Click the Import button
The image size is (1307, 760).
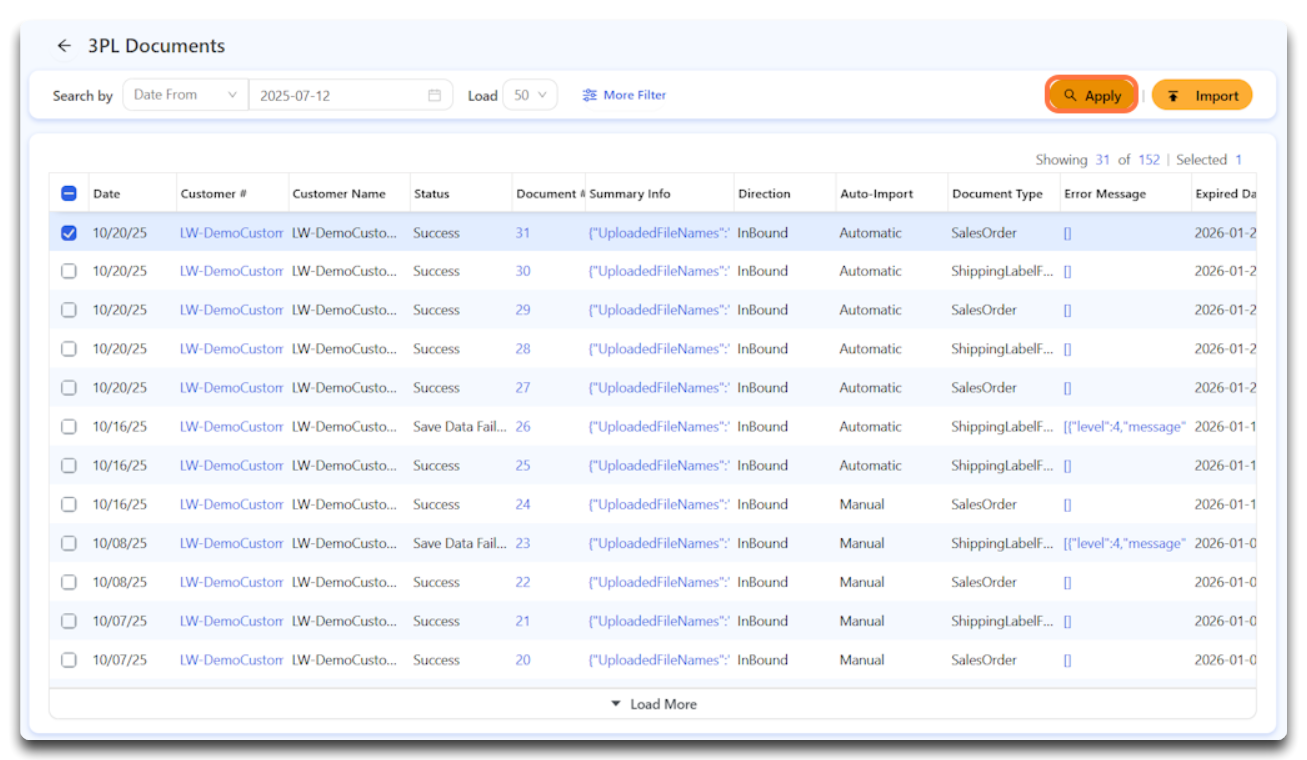(1202, 96)
